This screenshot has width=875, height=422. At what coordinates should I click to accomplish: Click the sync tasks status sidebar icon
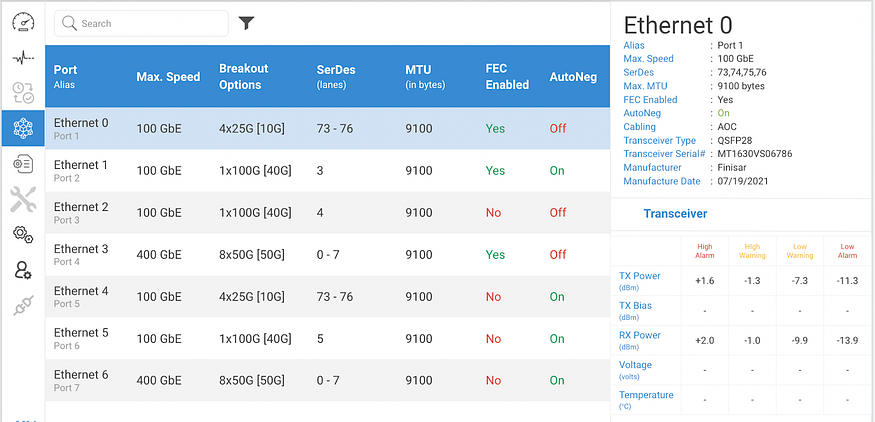[23, 93]
